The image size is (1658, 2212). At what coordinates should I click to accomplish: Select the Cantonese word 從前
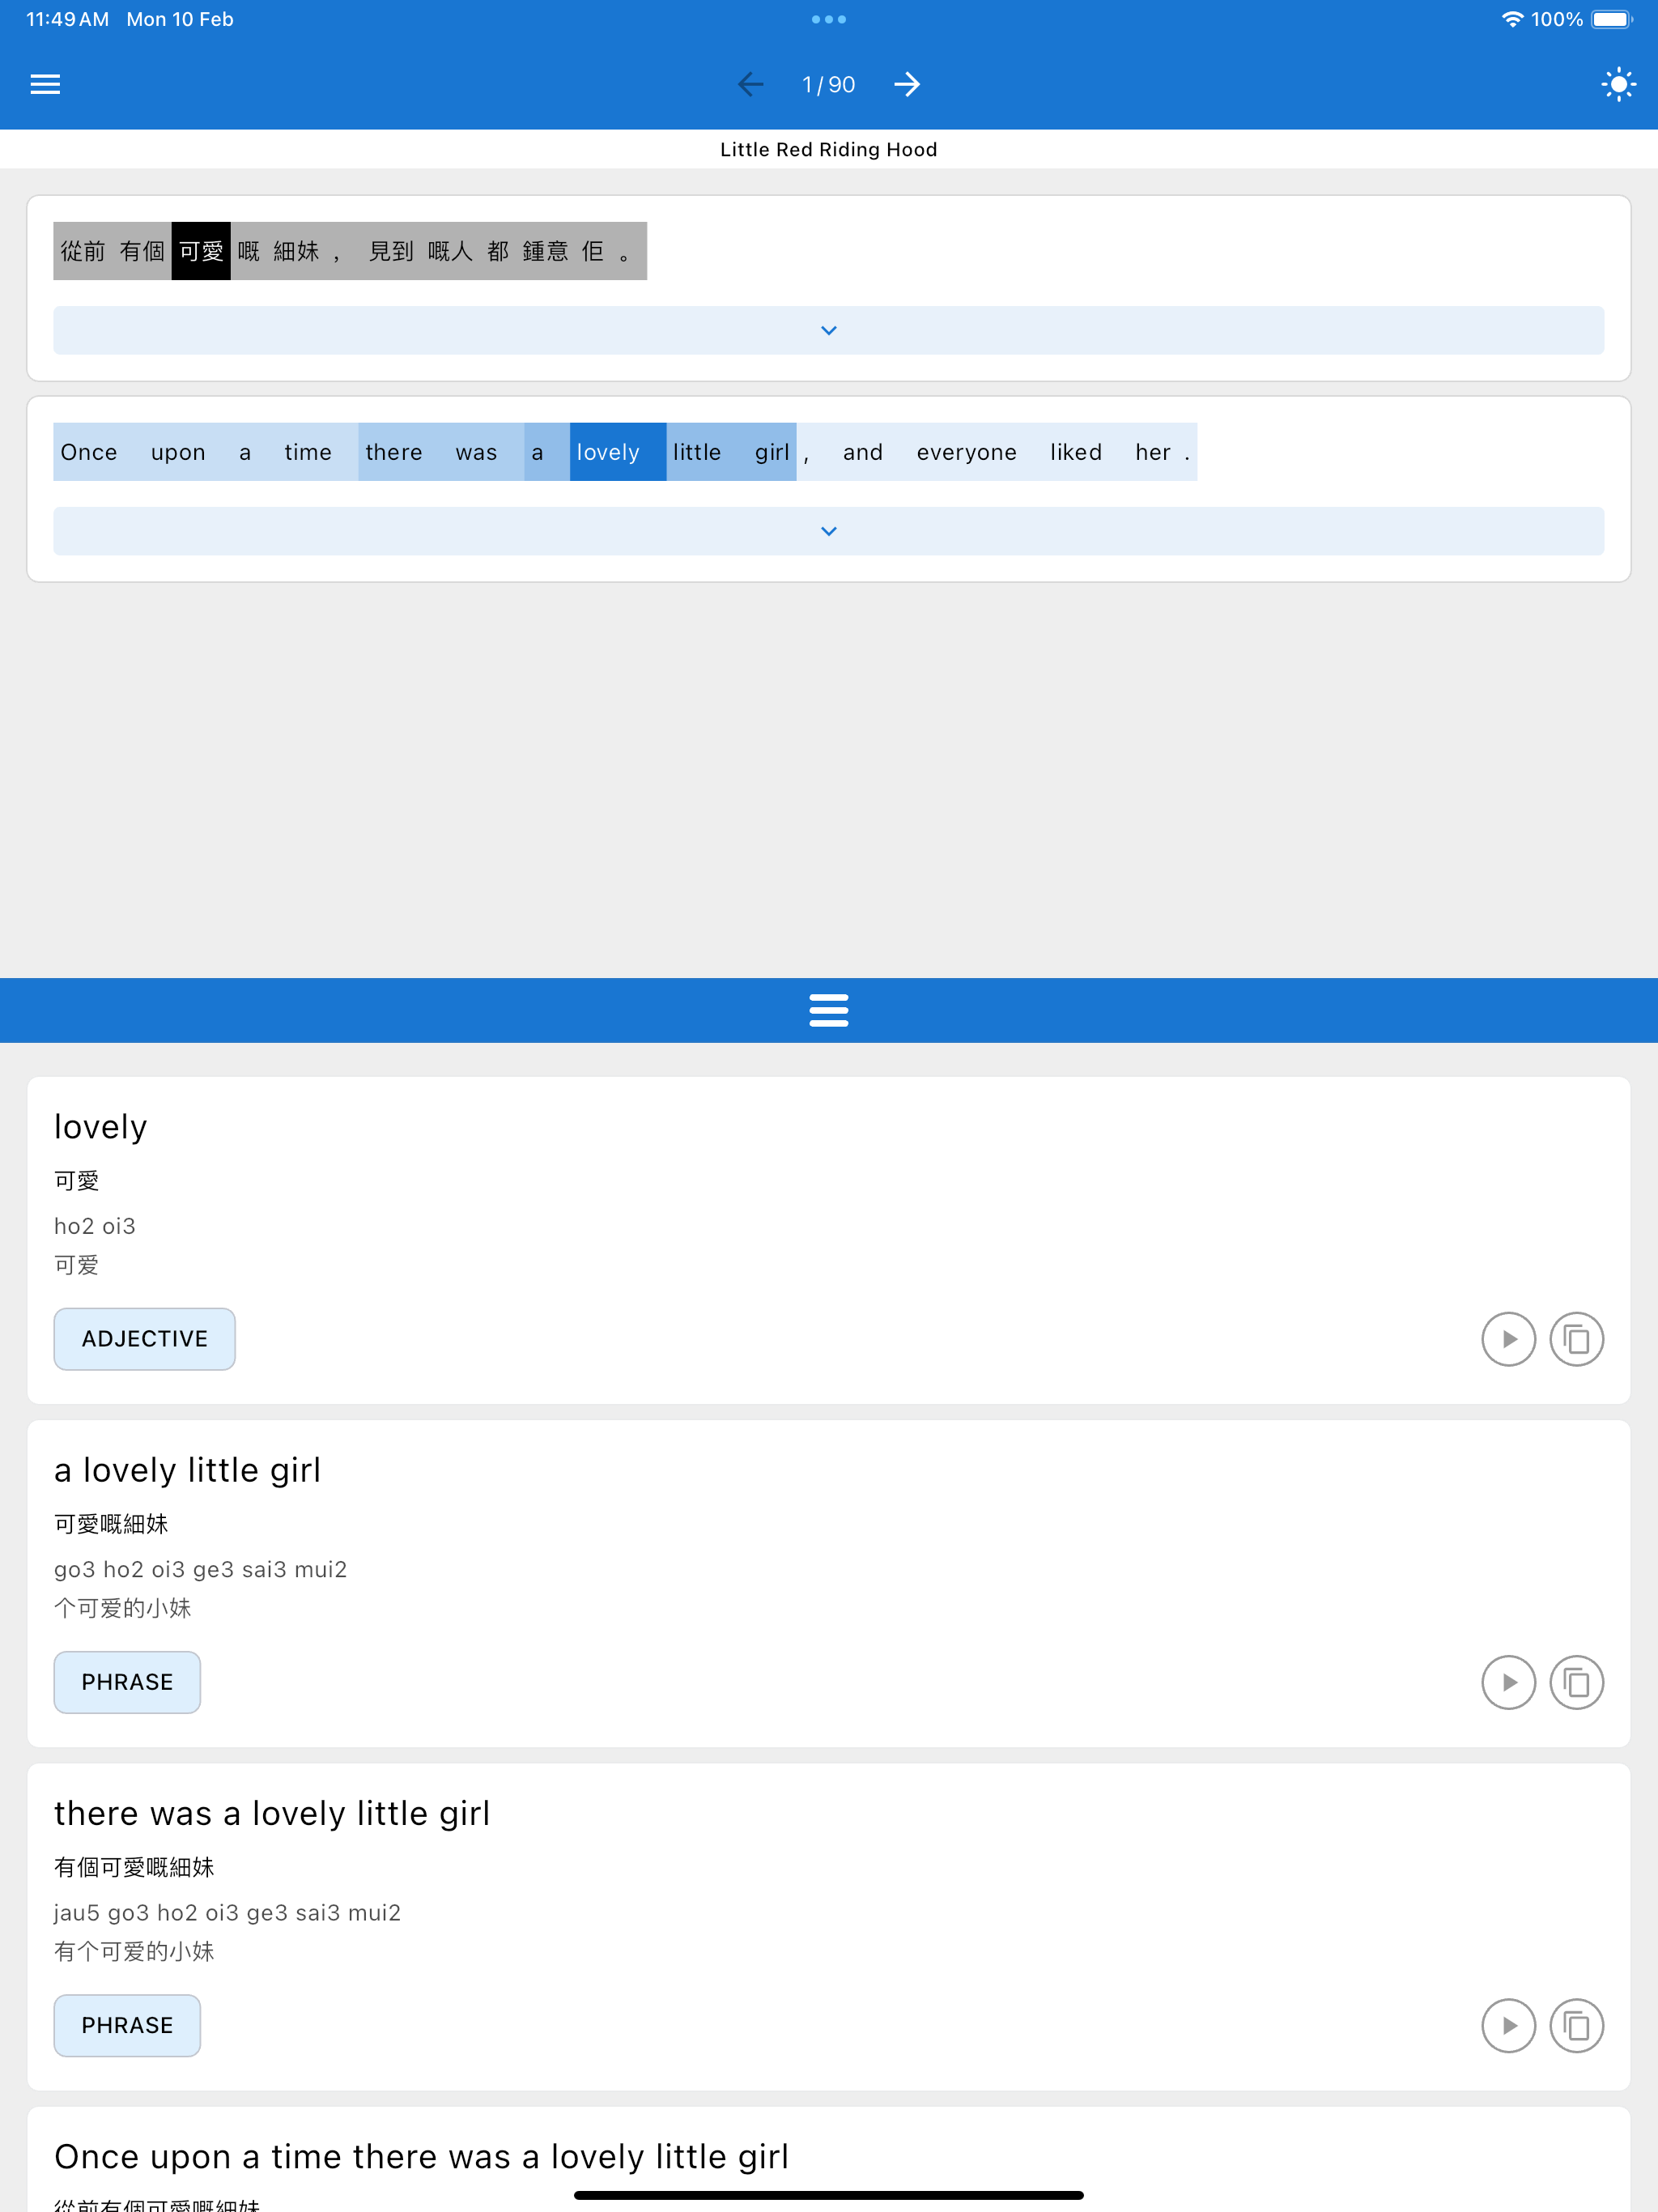(x=83, y=251)
